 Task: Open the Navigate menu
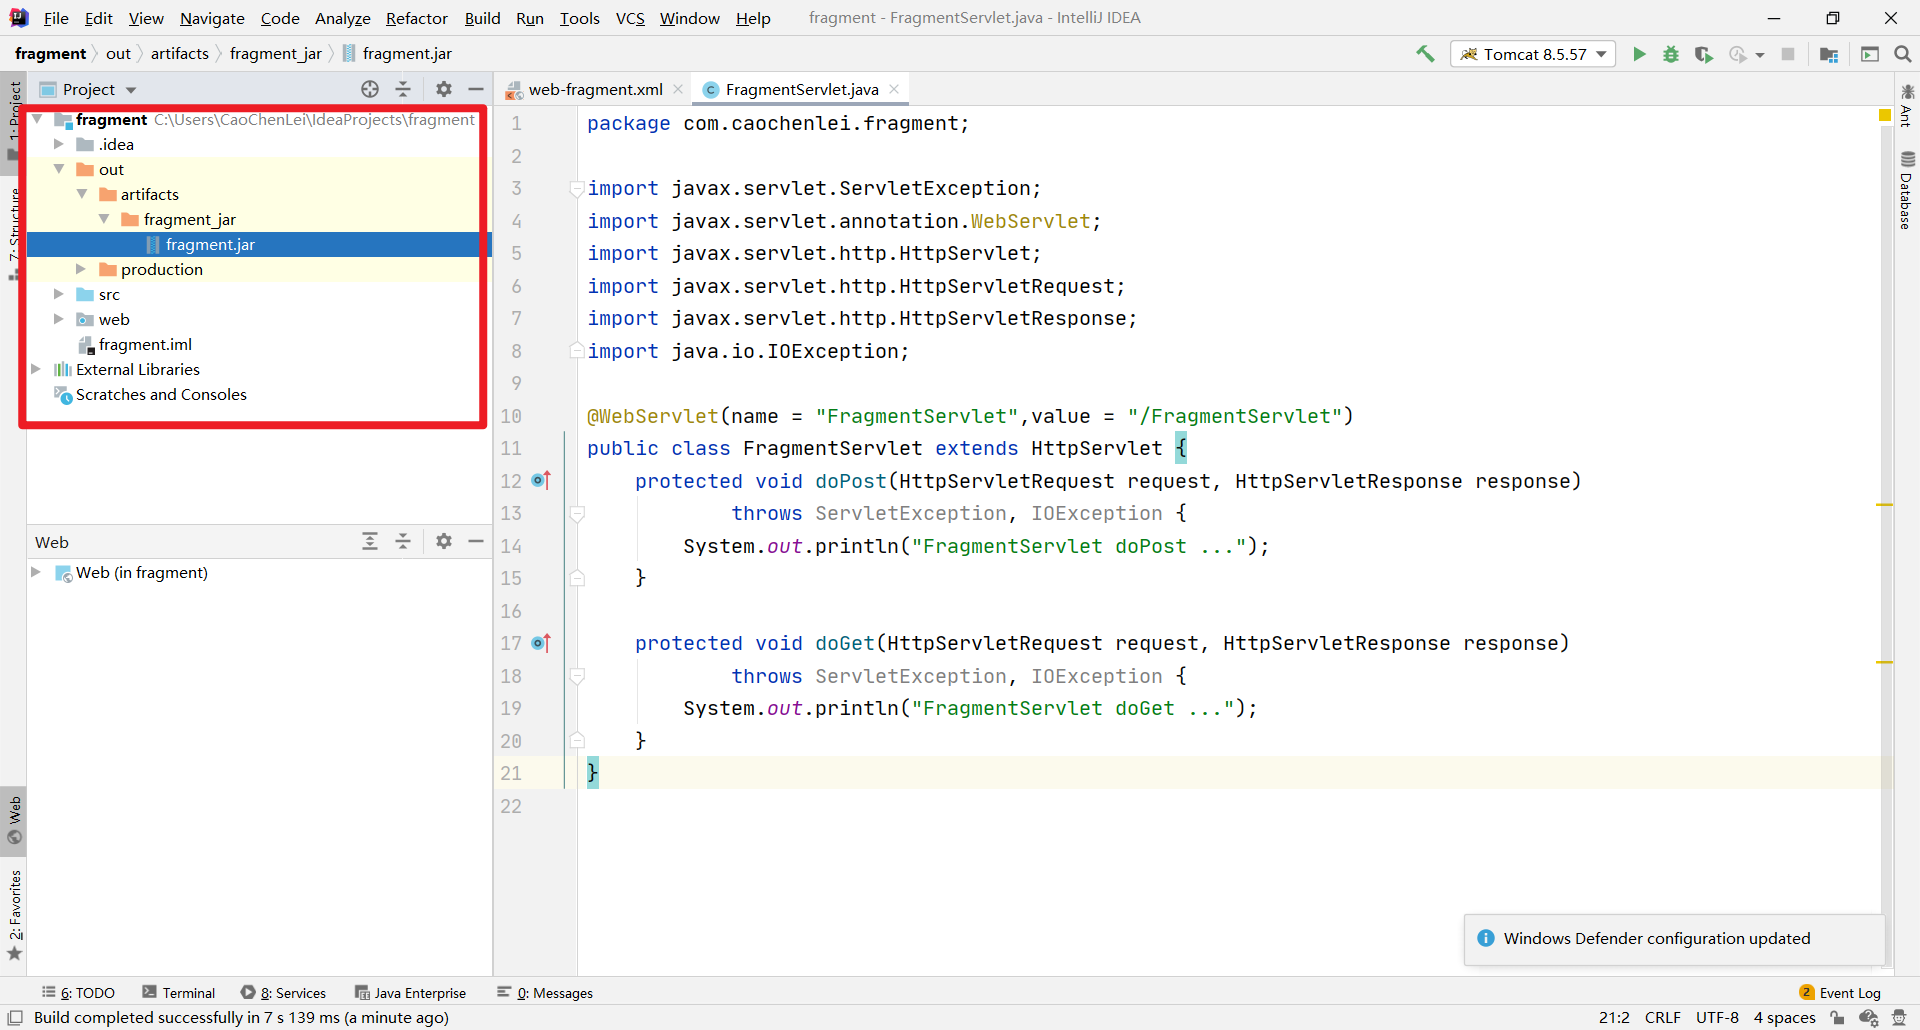pos(212,18)
